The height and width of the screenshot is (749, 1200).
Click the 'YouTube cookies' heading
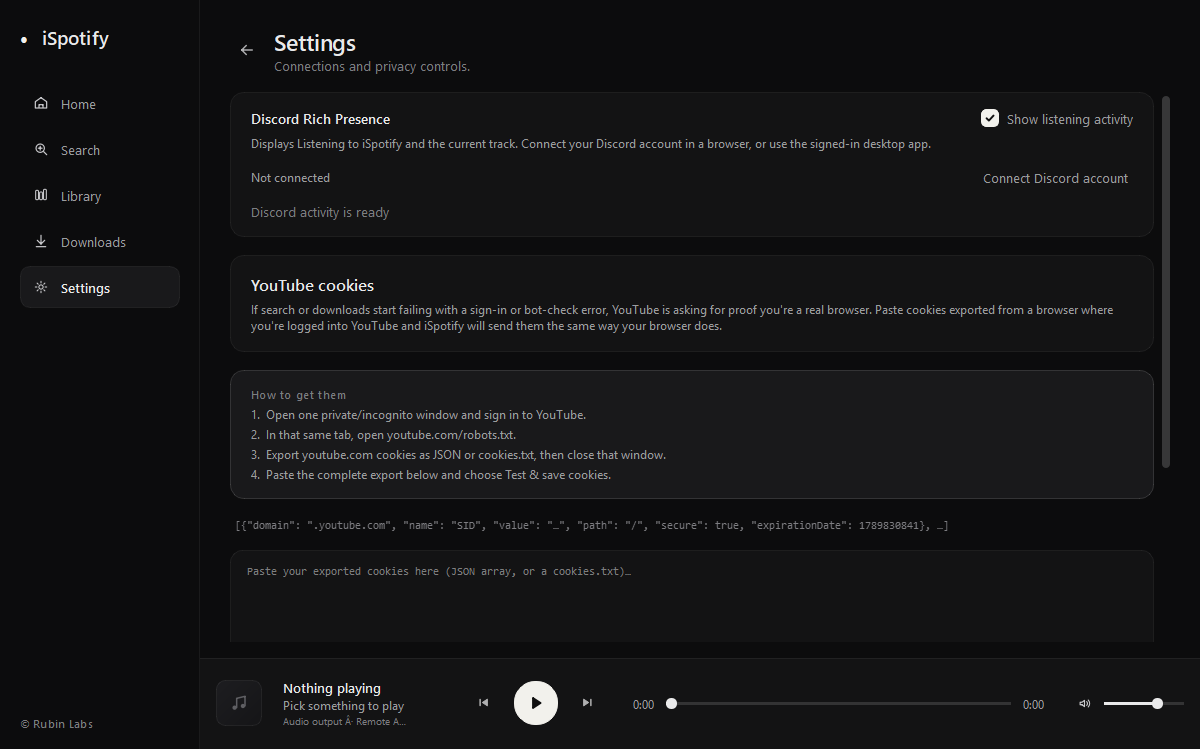click(x=312, y=285)
